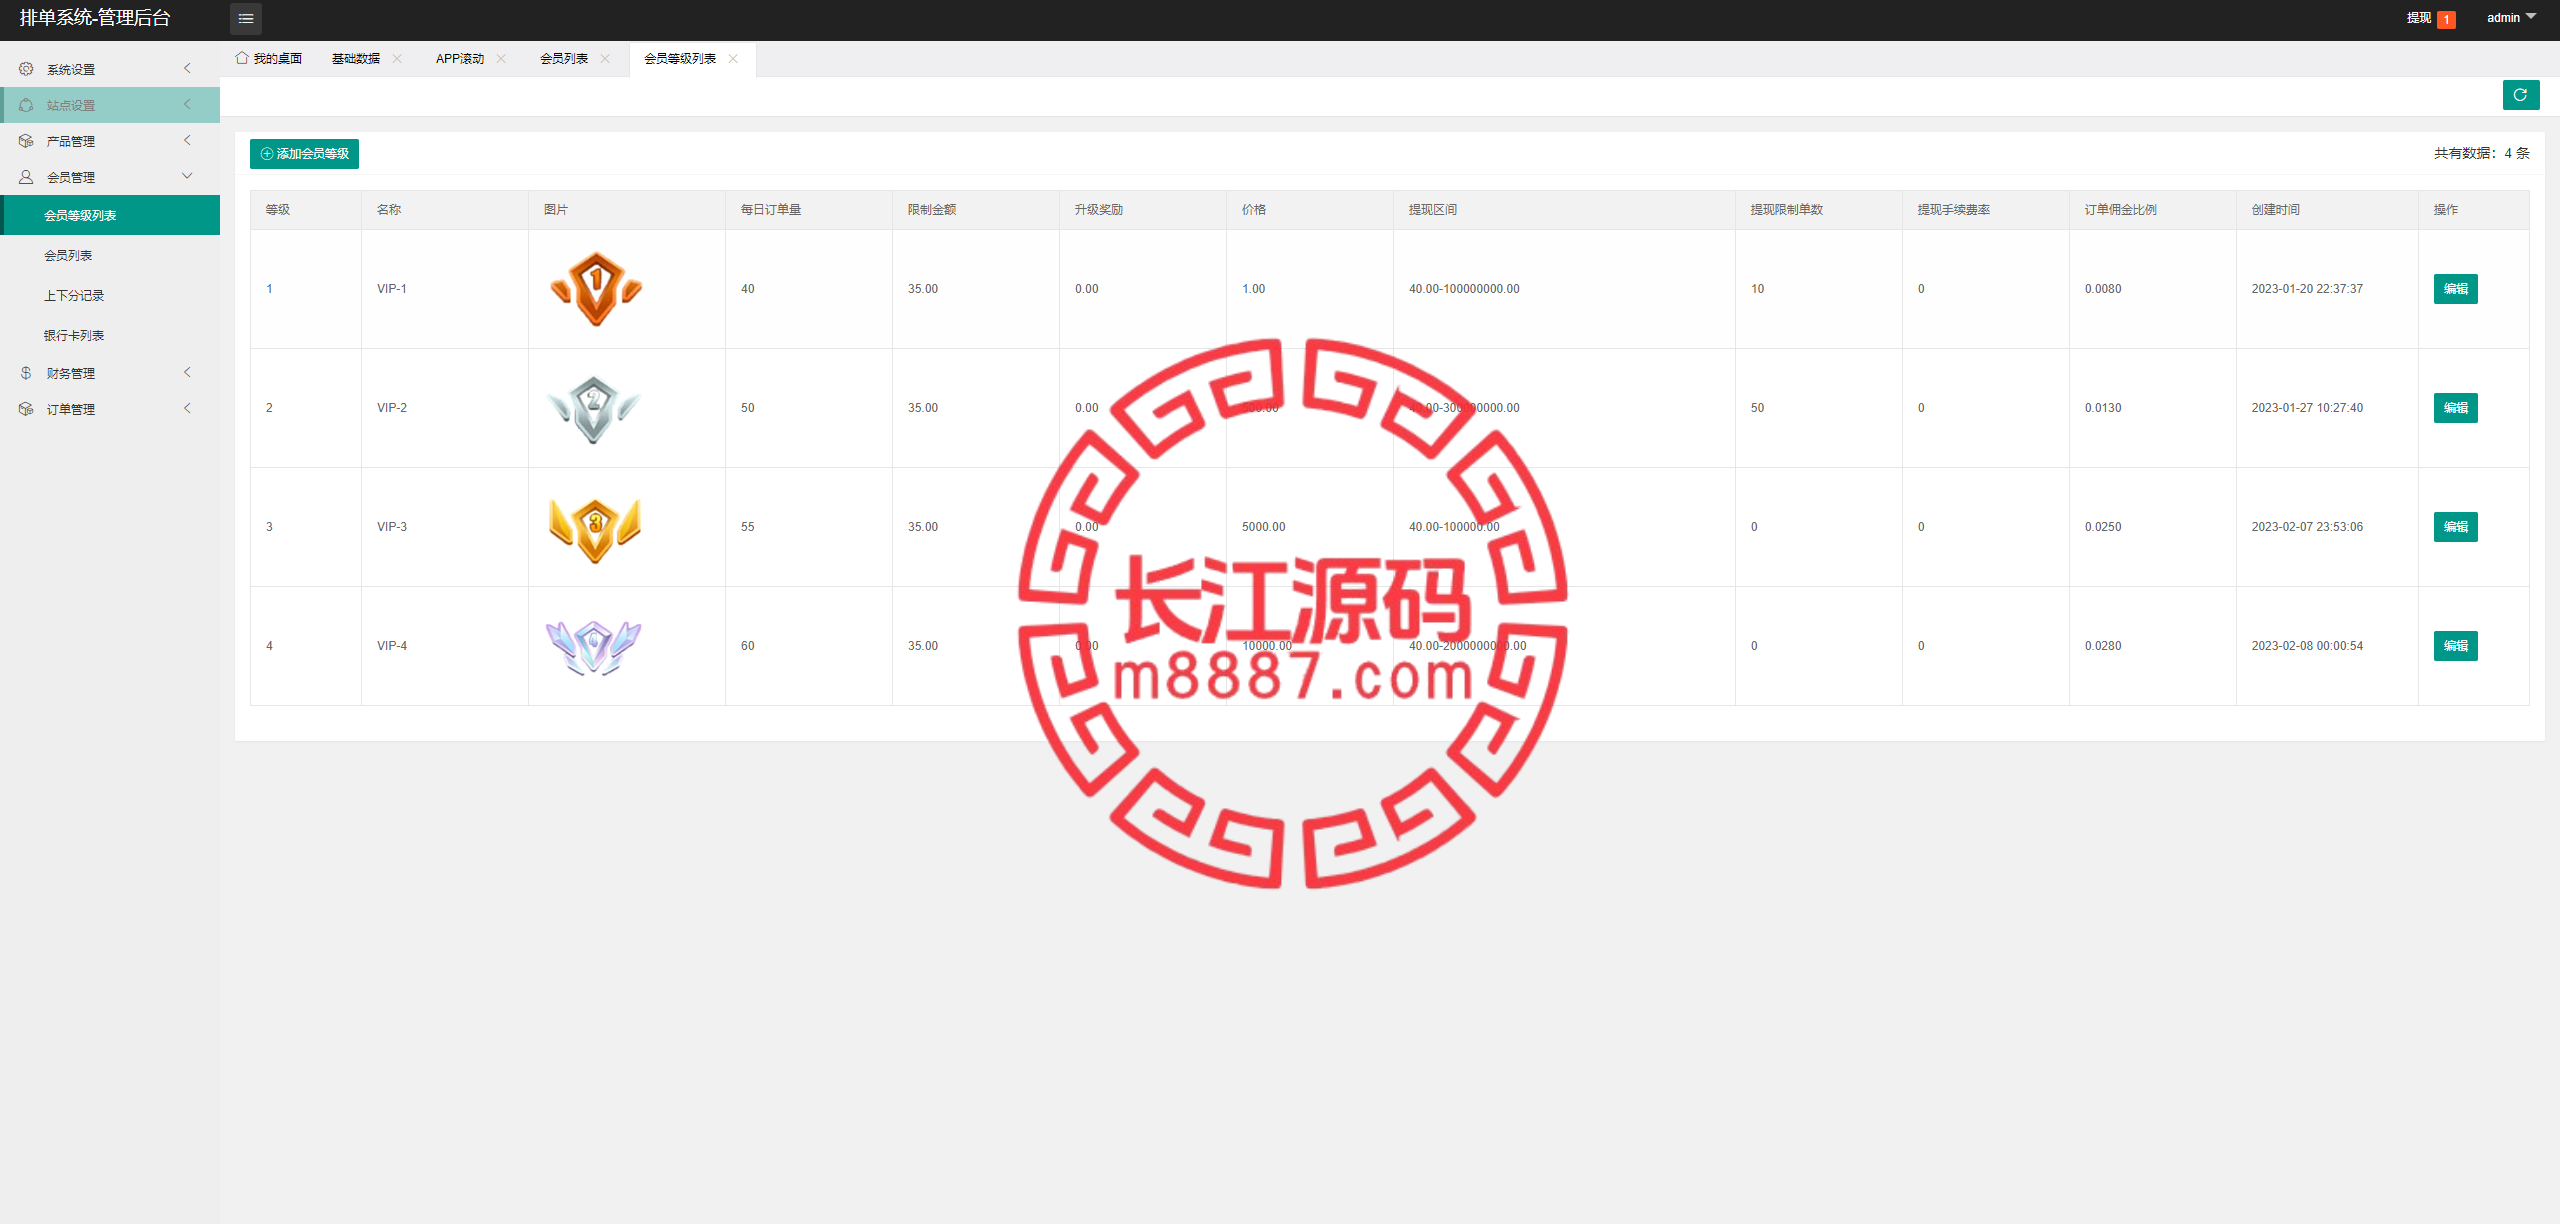Viewport: 2560px width, 1224px height.
Task: Click the 2023-01-27 10:27:40 timestamp
Action: 2307,408
